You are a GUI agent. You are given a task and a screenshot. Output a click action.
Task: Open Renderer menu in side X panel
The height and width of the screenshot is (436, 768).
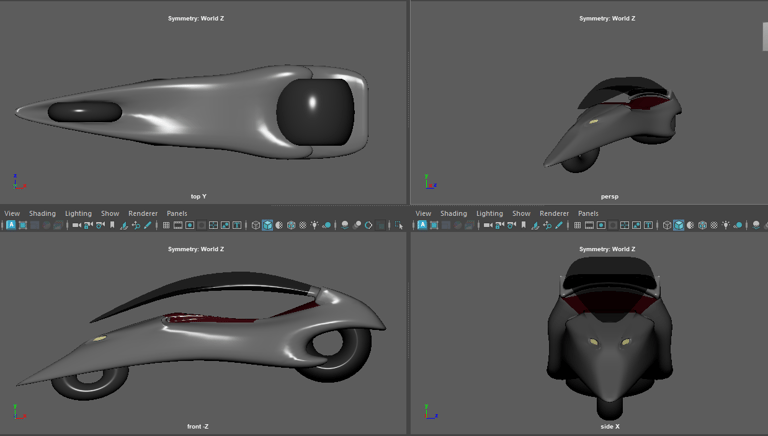[554, 214]
